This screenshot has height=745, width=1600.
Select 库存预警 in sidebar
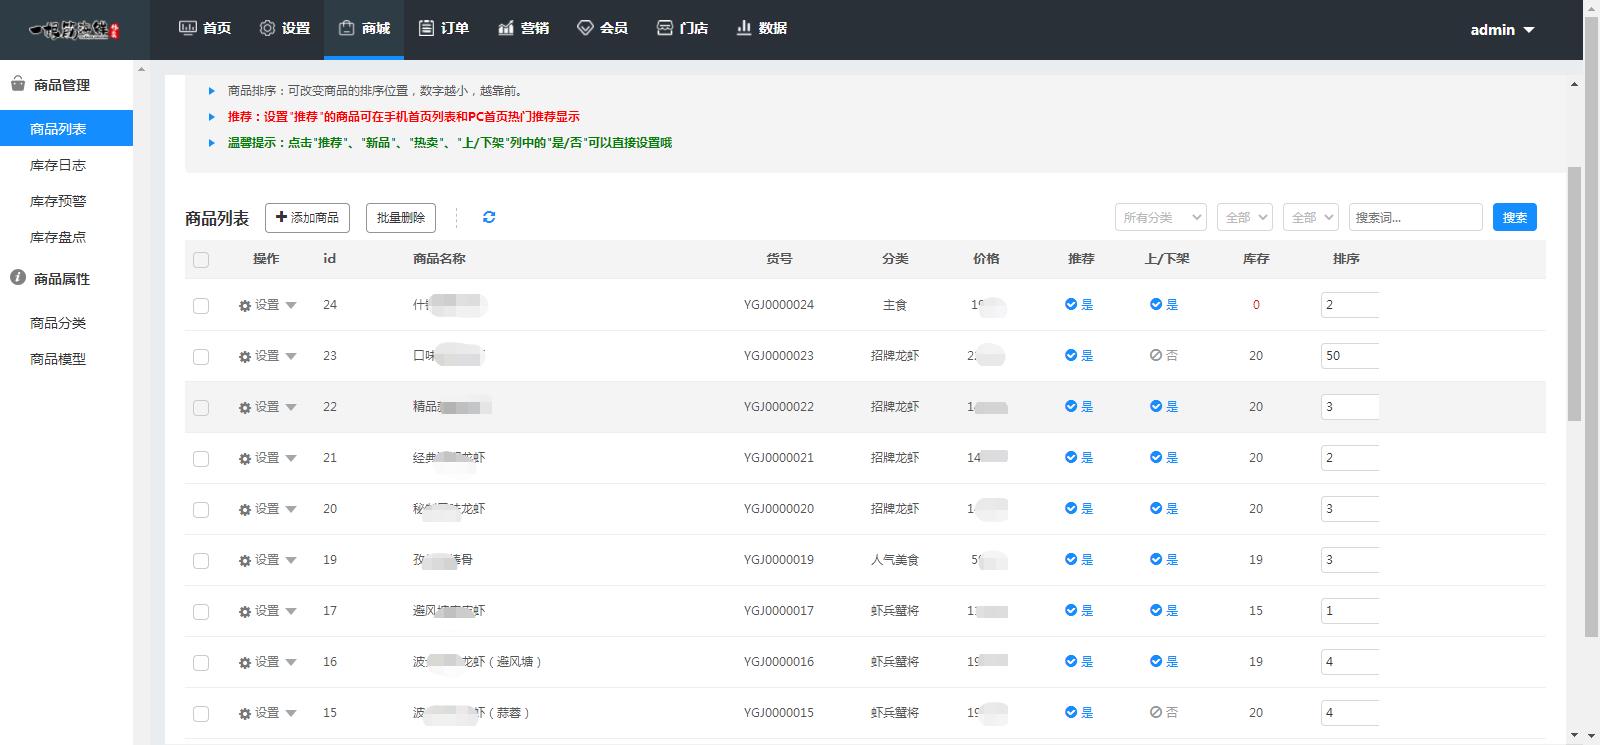pos(58,201)
